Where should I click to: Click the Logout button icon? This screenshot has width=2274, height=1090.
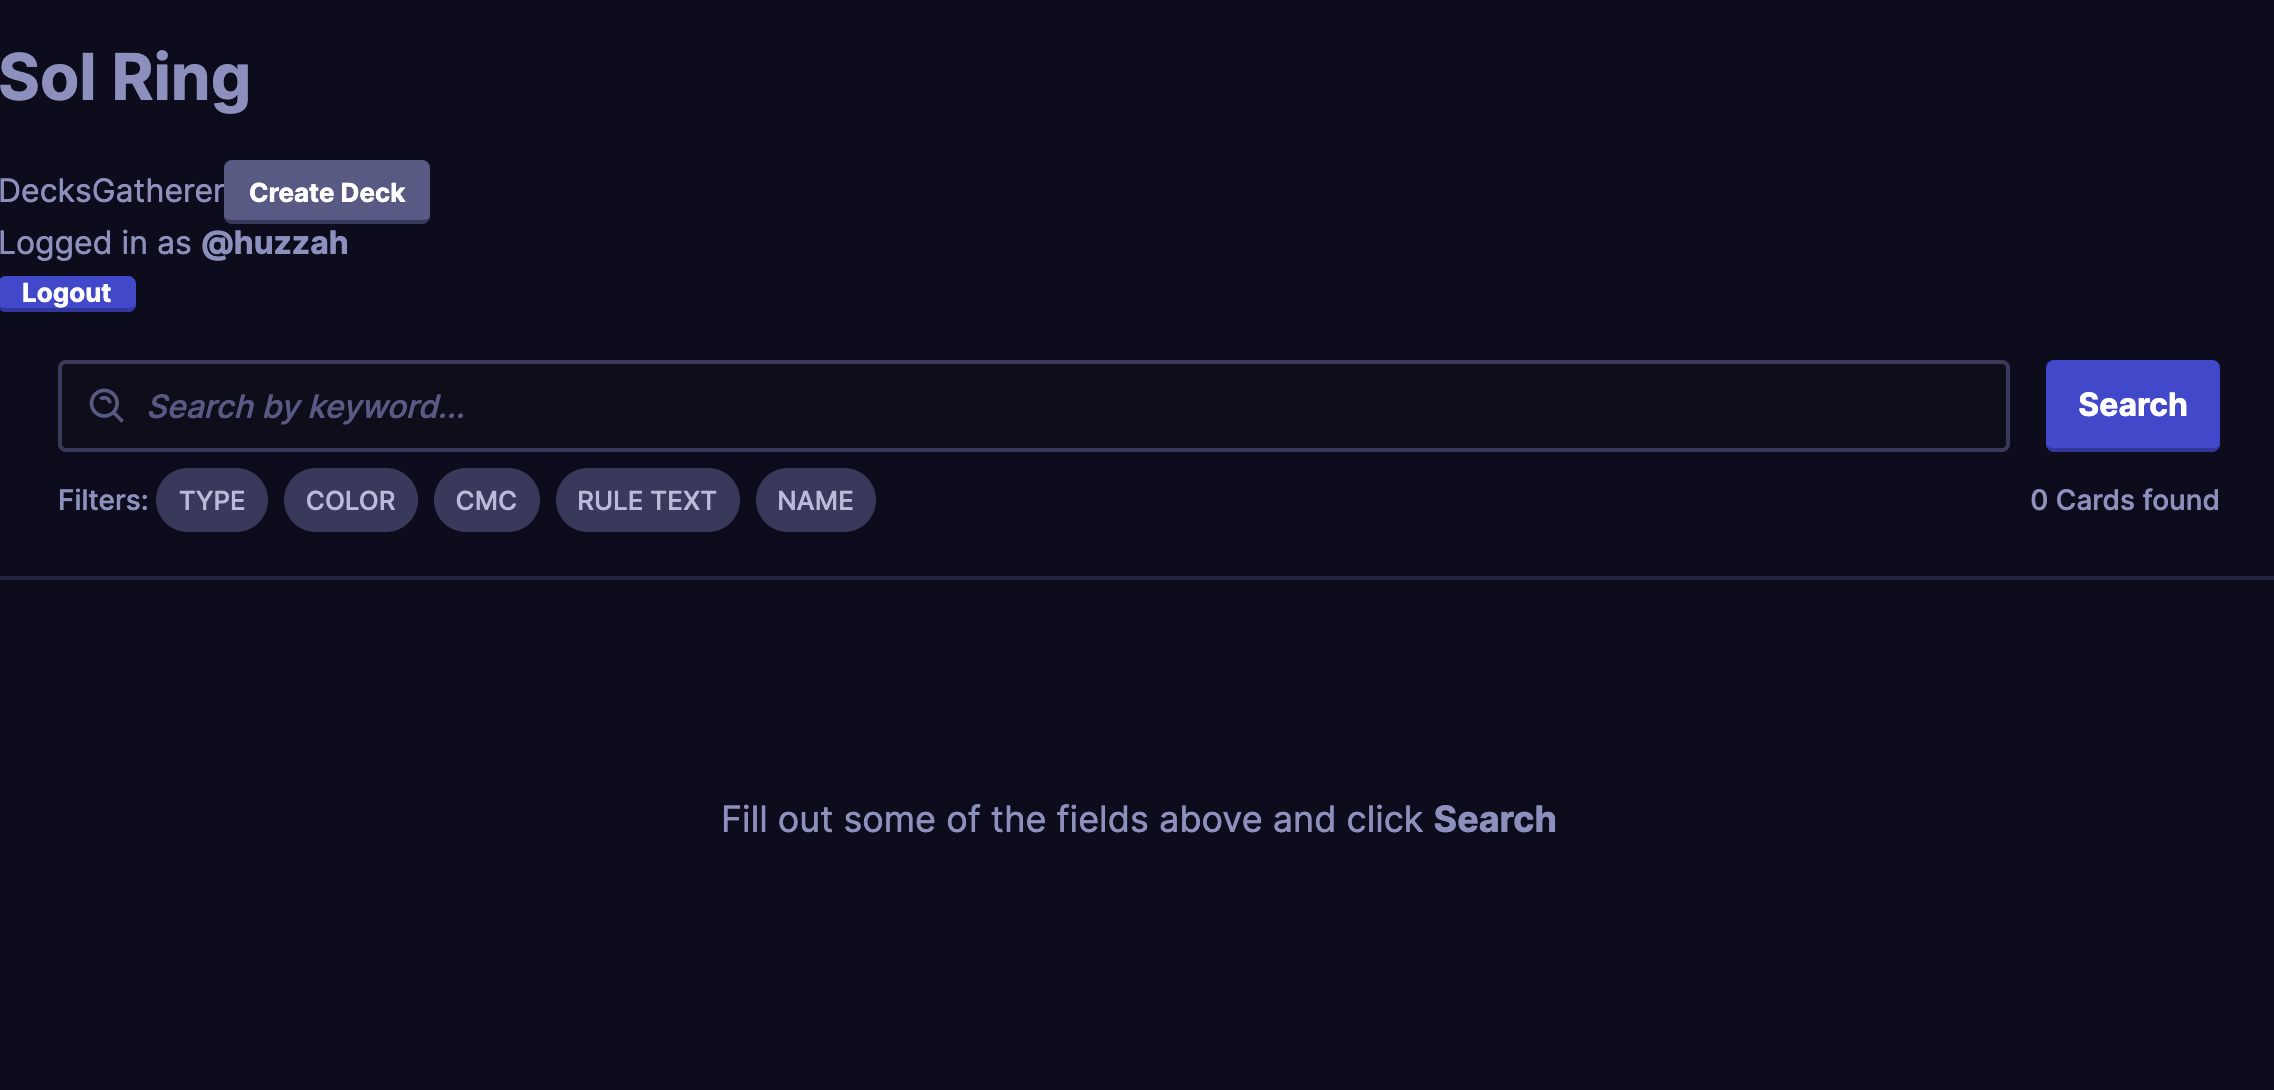[67, 291]
